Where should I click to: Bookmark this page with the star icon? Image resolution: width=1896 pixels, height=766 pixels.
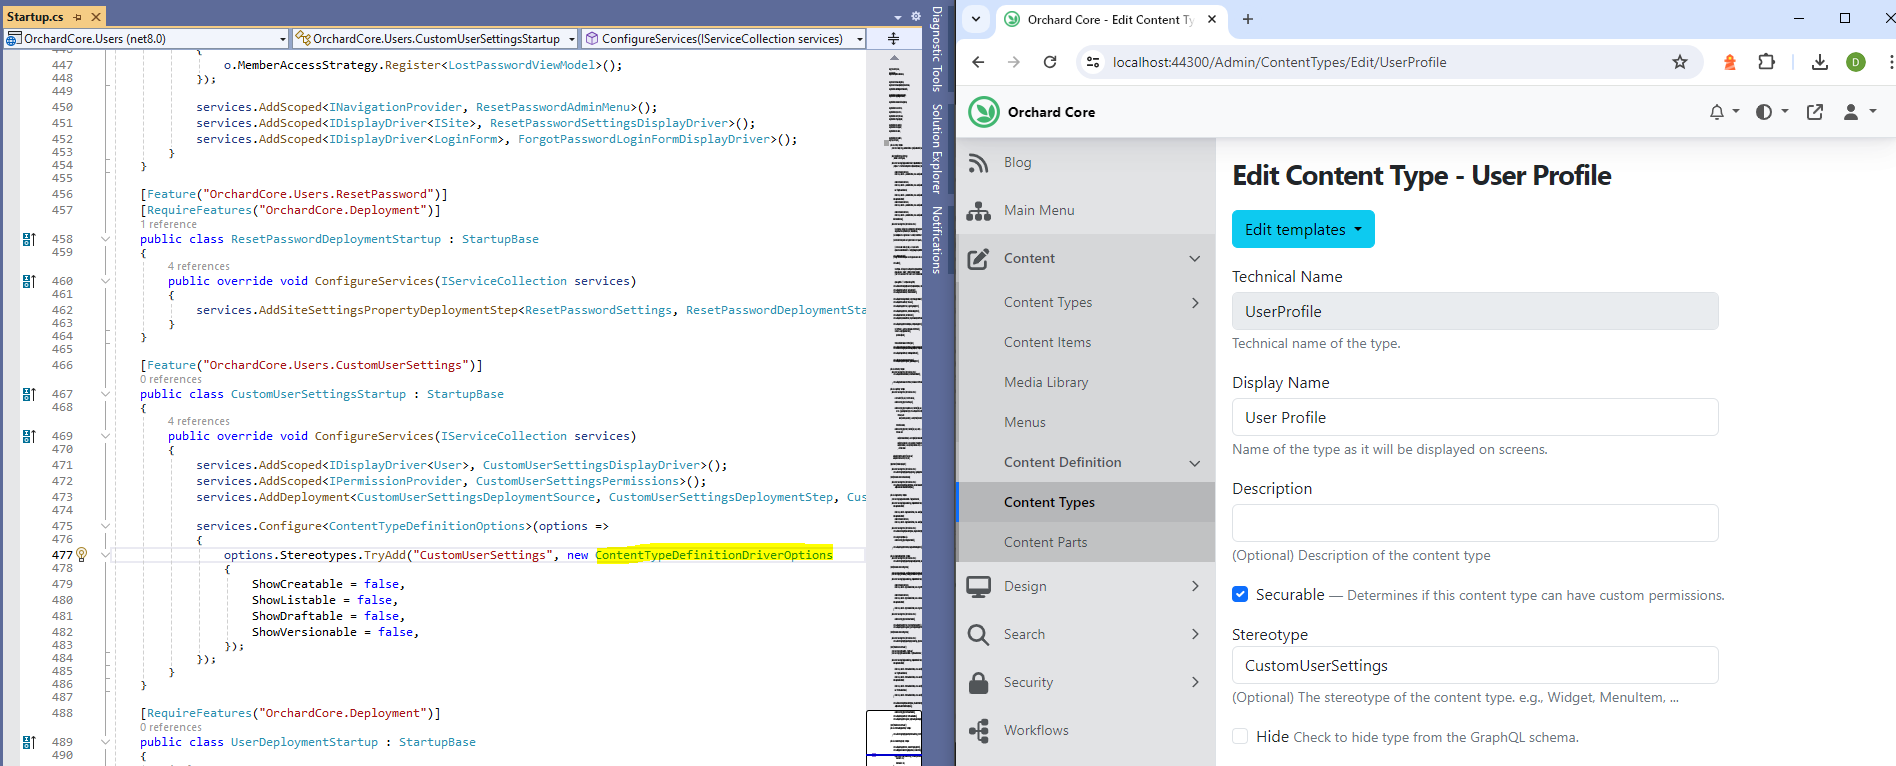pyautogui.click(x=1680, y=62)
